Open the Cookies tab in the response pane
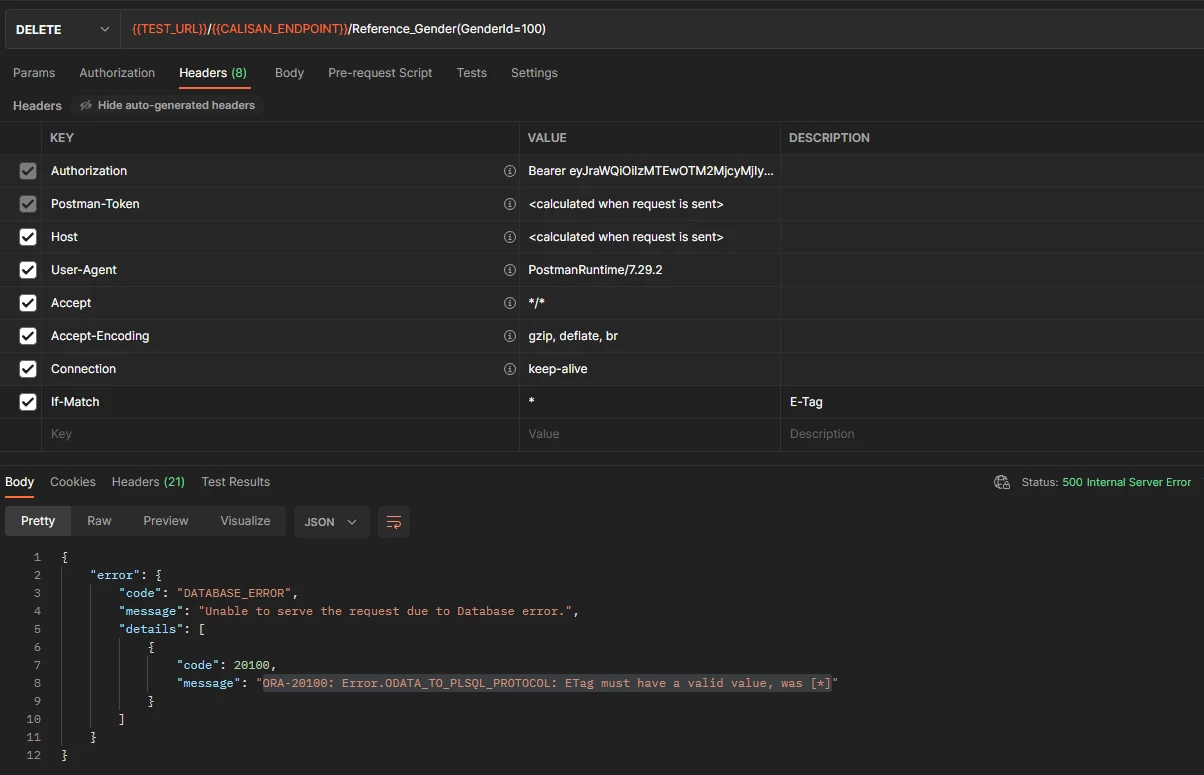 pos(72,481)
